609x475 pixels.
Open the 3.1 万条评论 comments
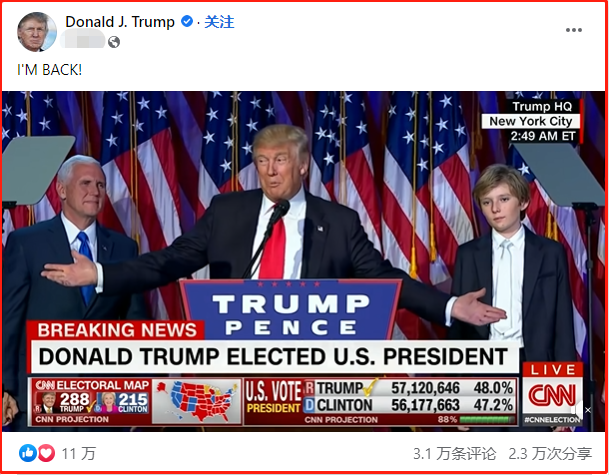tap(454, 453)
